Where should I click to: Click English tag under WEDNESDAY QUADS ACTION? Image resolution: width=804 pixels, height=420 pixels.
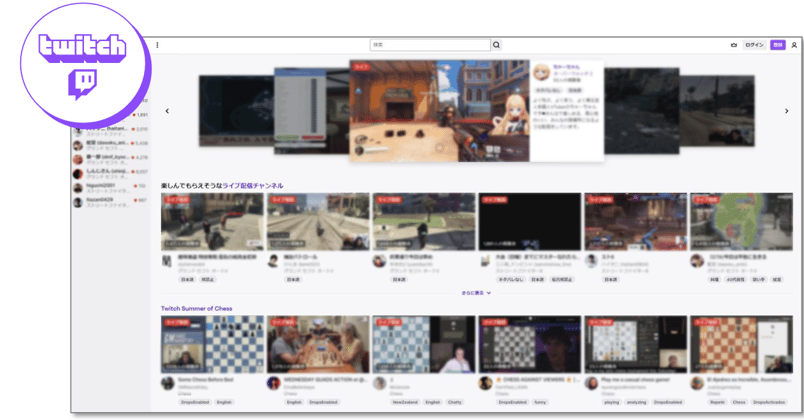point(294,402)
